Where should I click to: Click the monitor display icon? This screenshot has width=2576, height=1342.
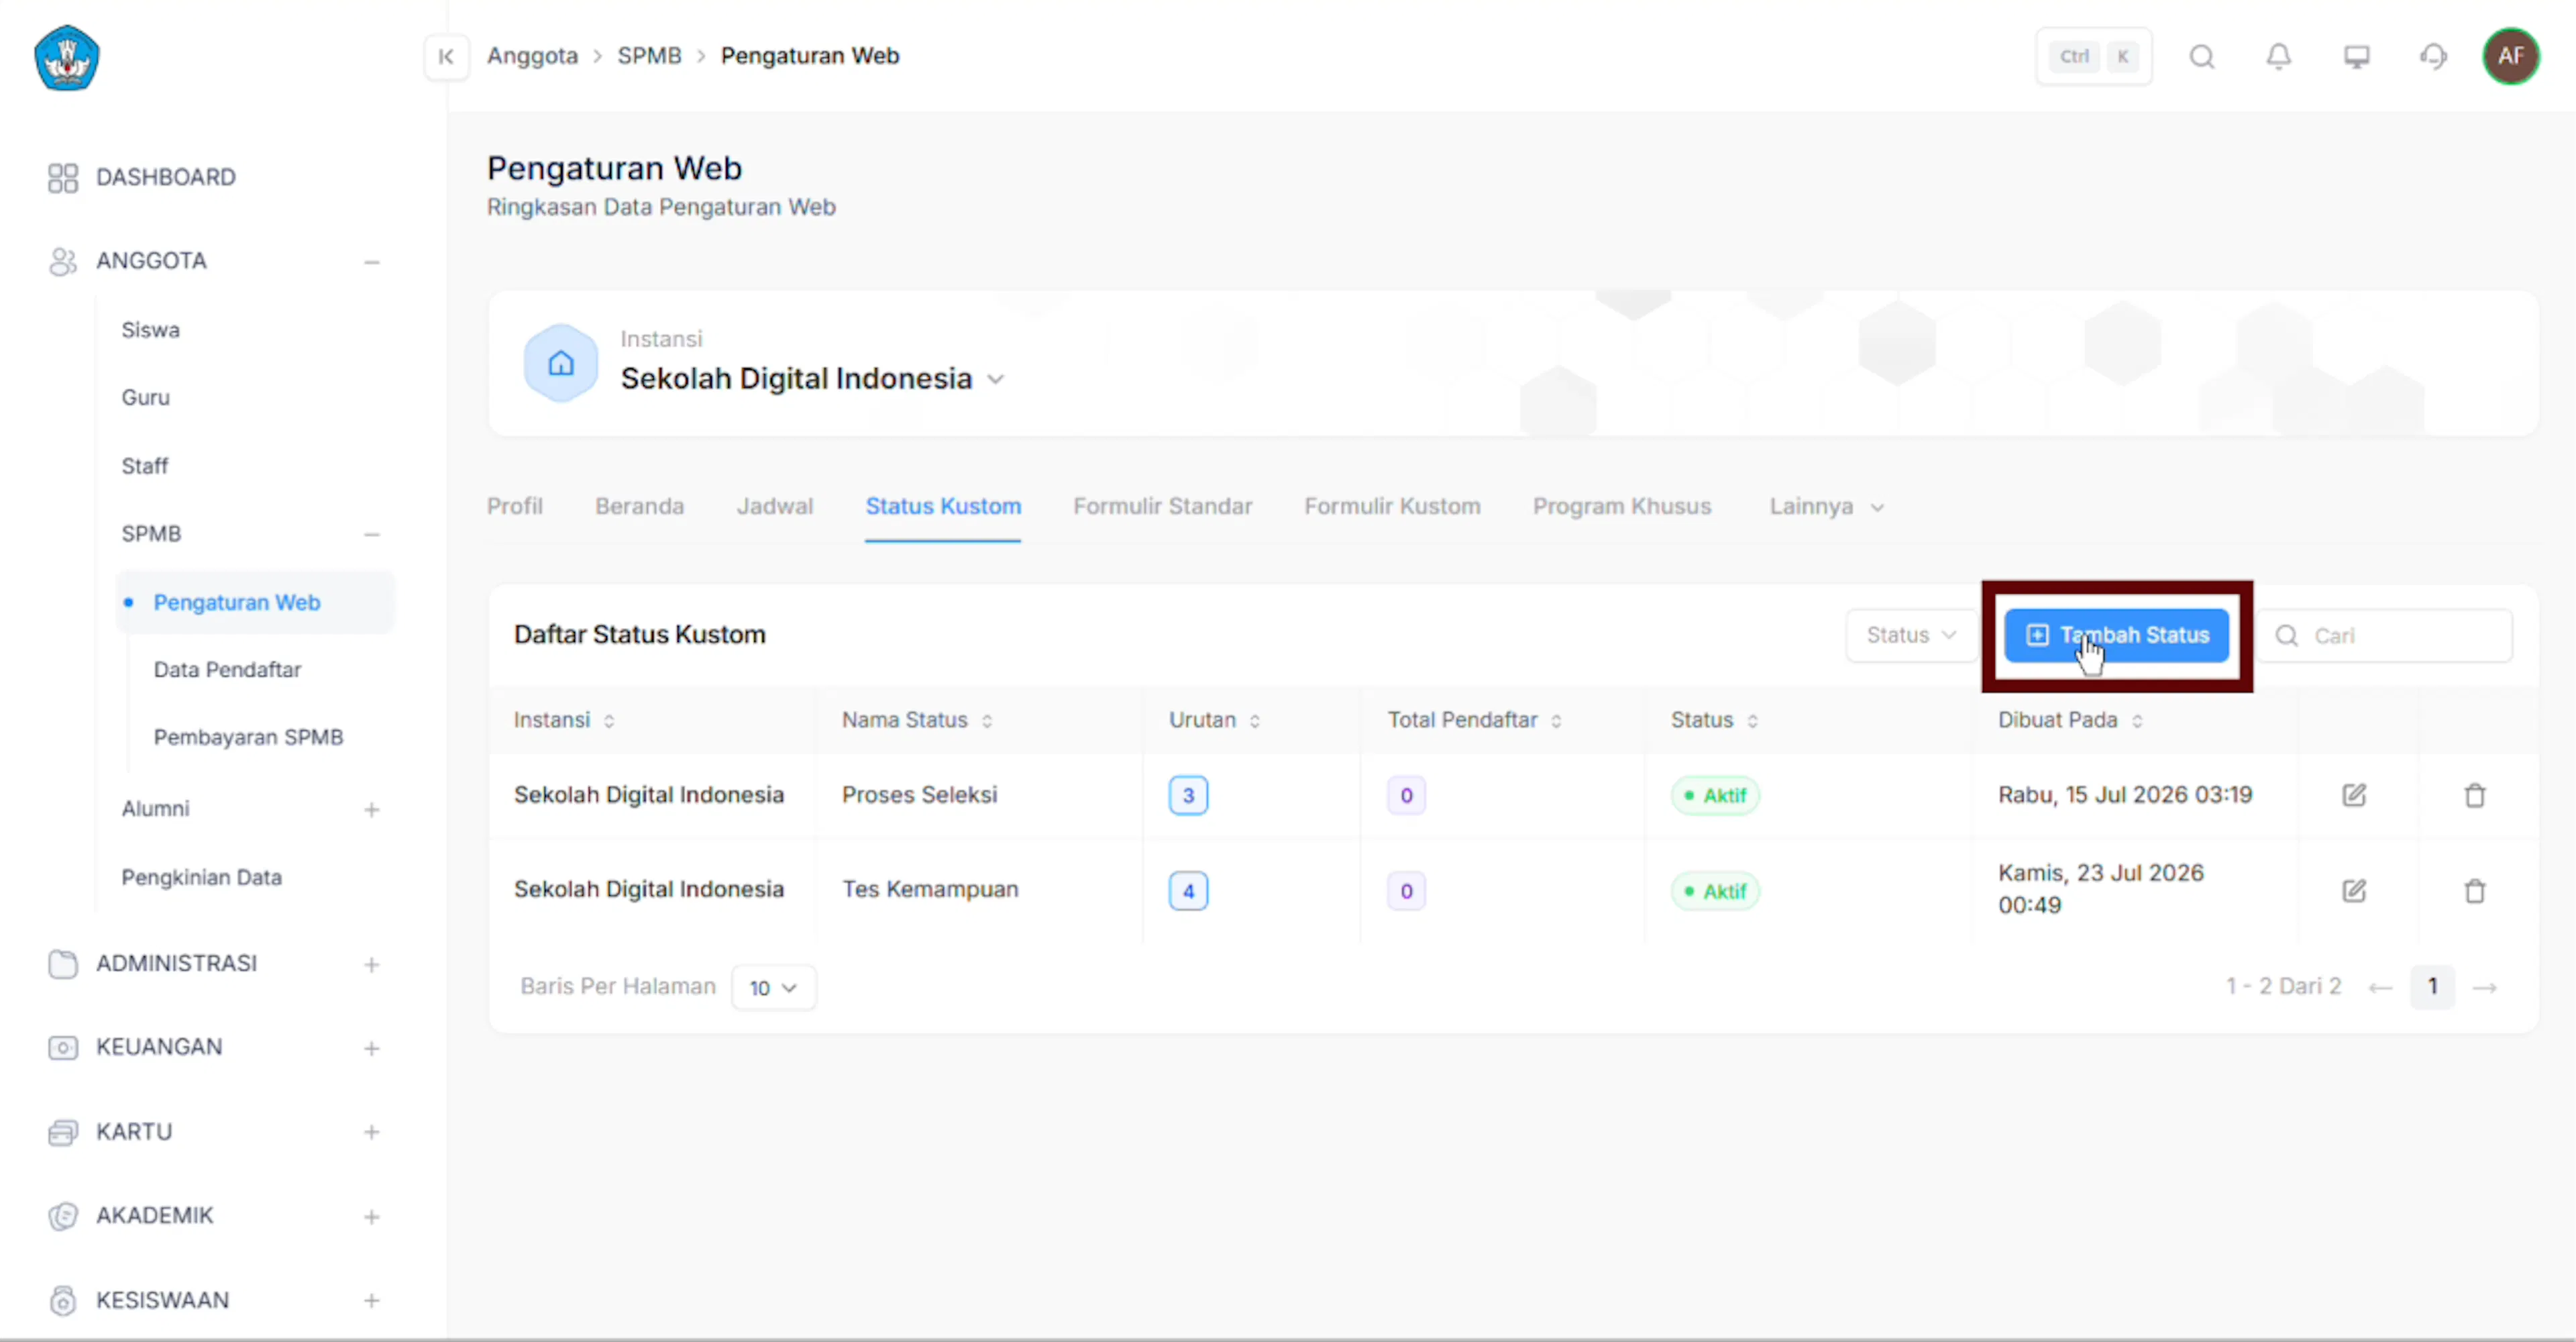click(2356, 56)
